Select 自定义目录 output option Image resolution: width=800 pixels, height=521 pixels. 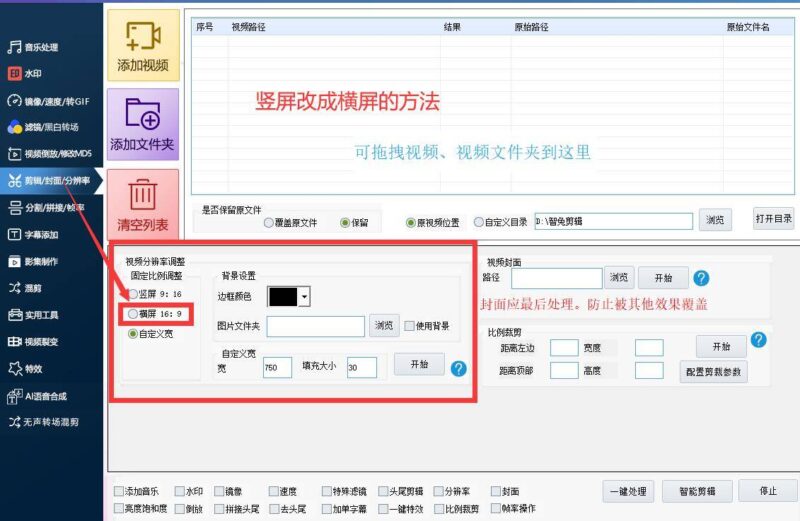click(500, 222)
